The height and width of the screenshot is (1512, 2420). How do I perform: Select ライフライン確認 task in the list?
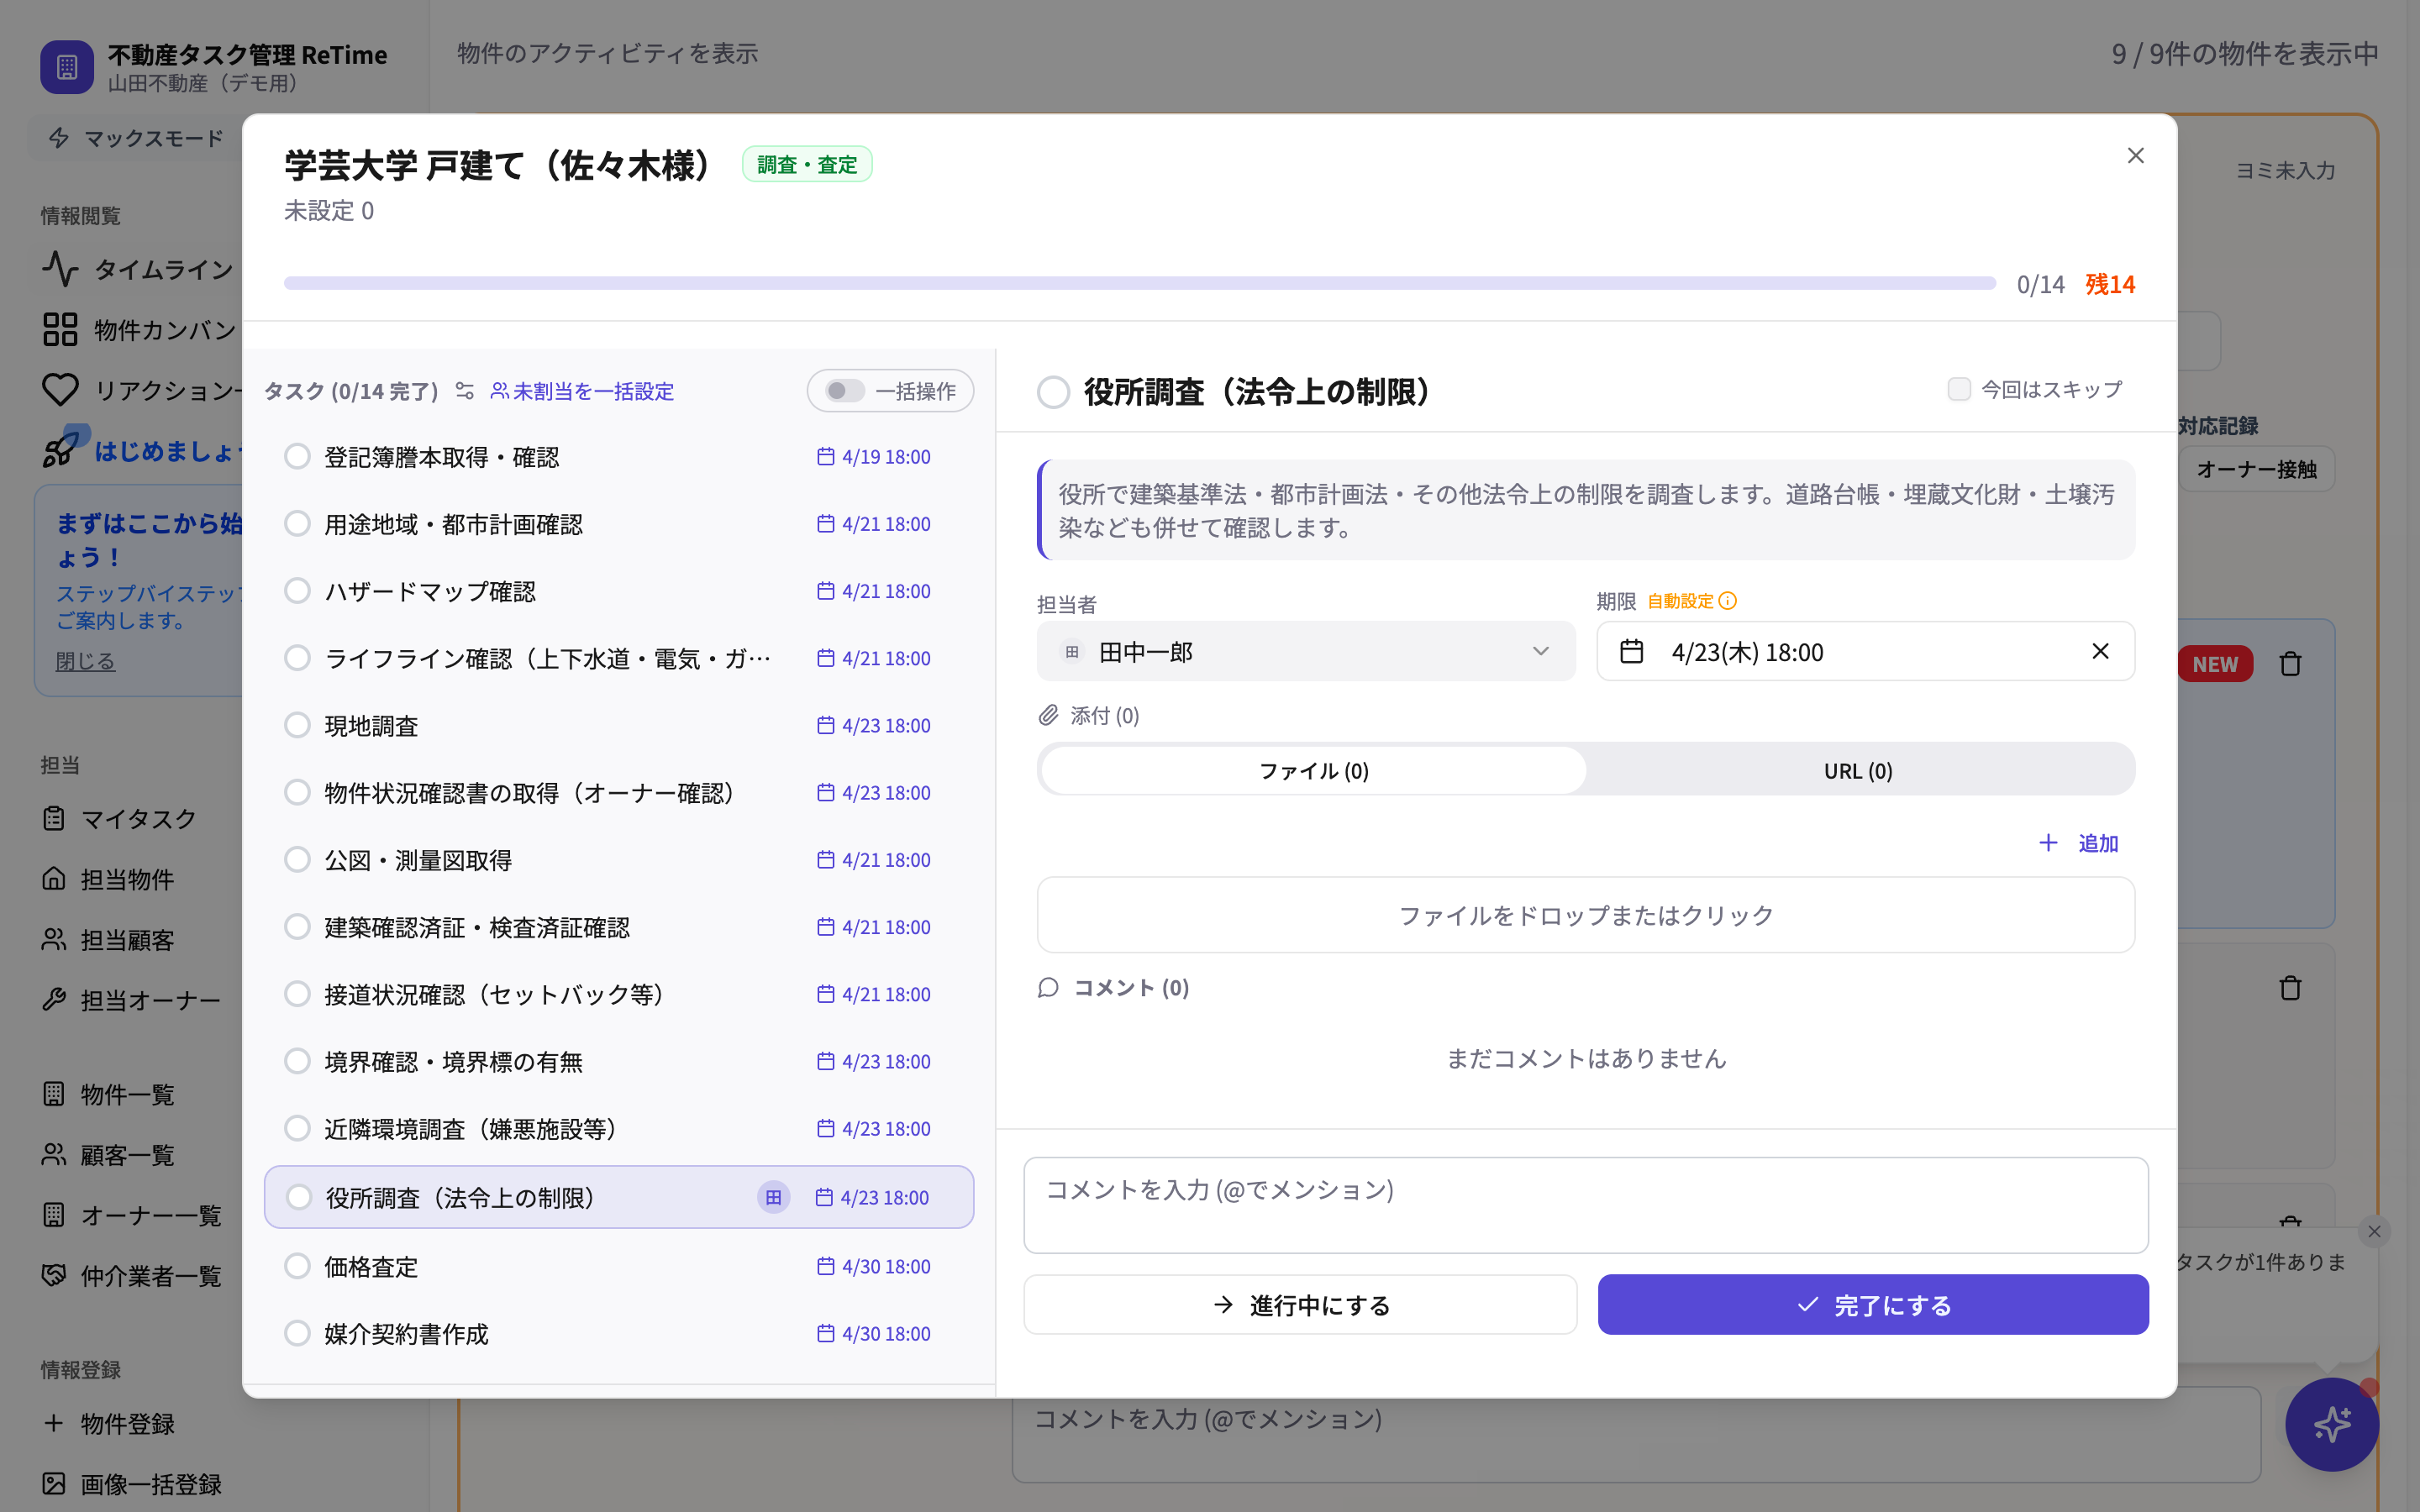618,658
